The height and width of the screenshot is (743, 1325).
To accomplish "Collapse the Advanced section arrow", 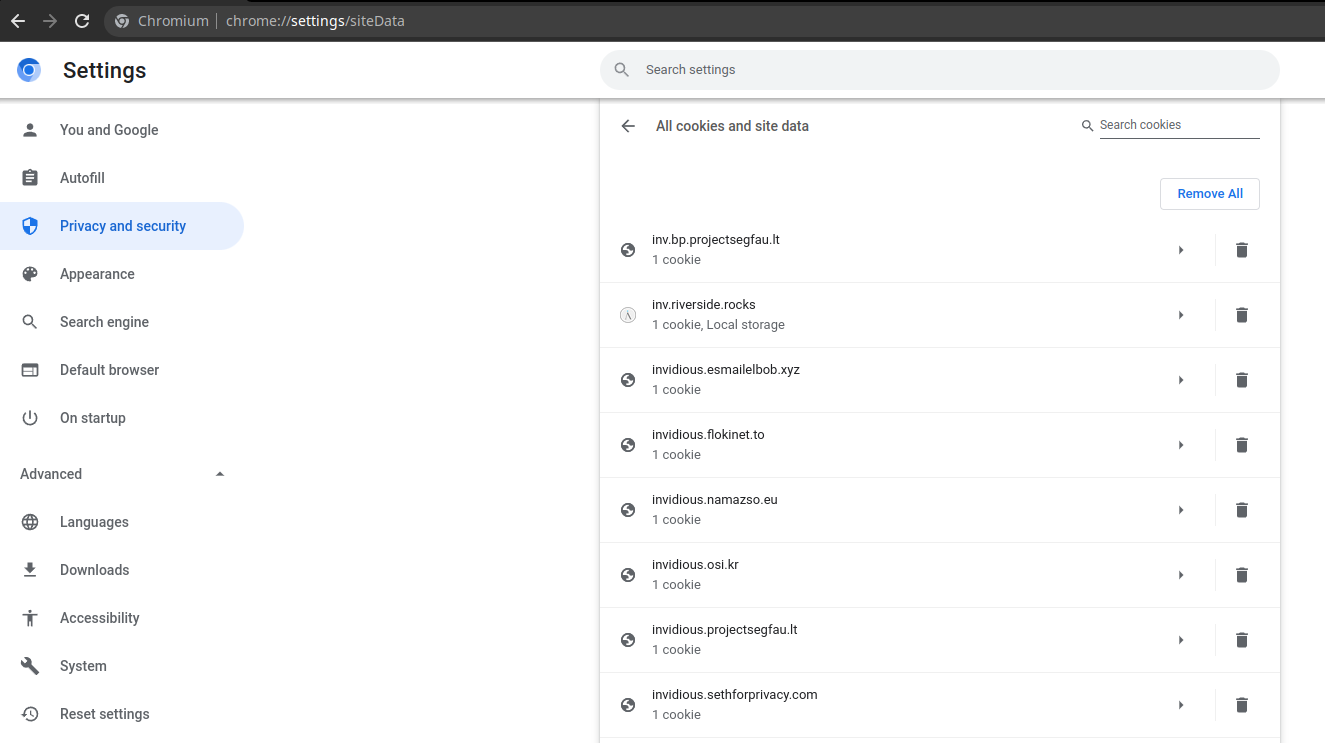I will pyautogui.click(x=220, y=474).
